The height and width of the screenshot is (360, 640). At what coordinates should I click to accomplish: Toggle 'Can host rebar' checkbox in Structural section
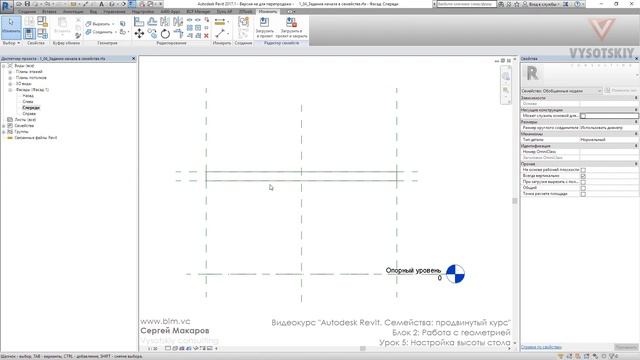(x=583, y=116)
